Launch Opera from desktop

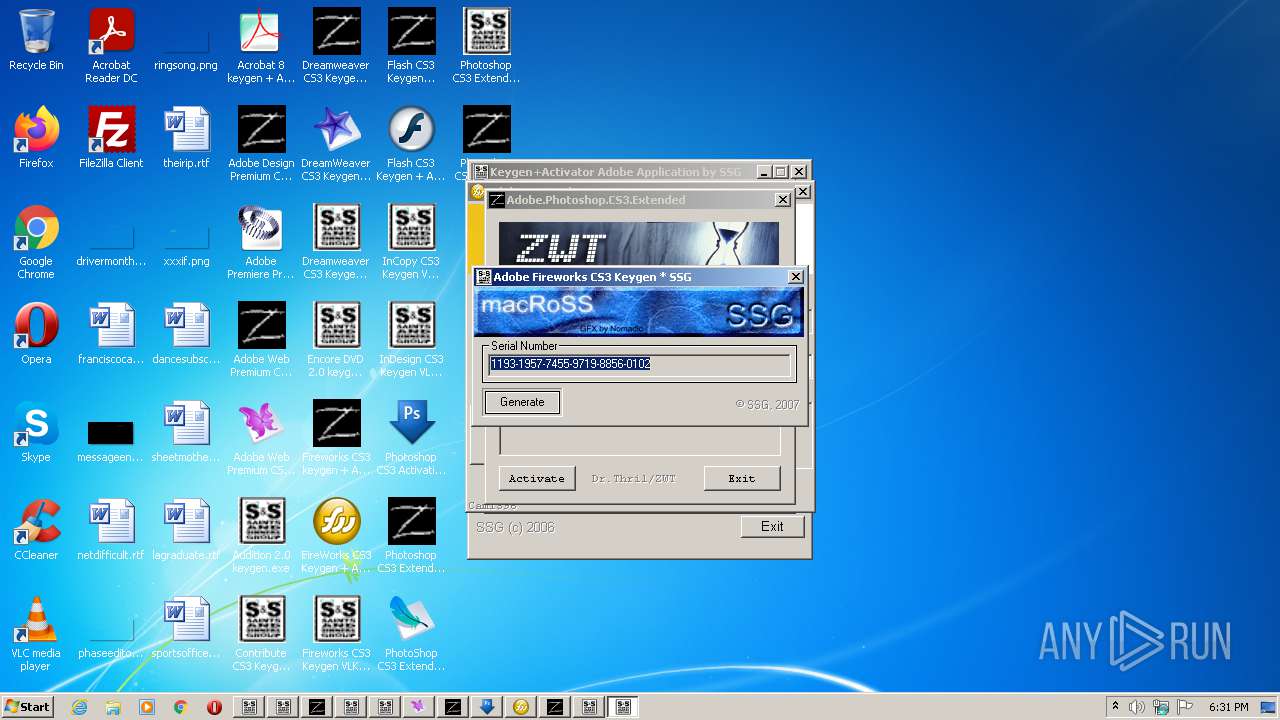coord(36,334)
